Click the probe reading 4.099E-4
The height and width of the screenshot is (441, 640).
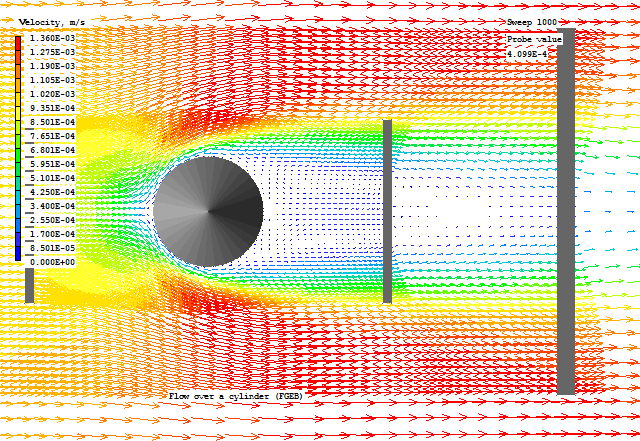click(527, 54)
